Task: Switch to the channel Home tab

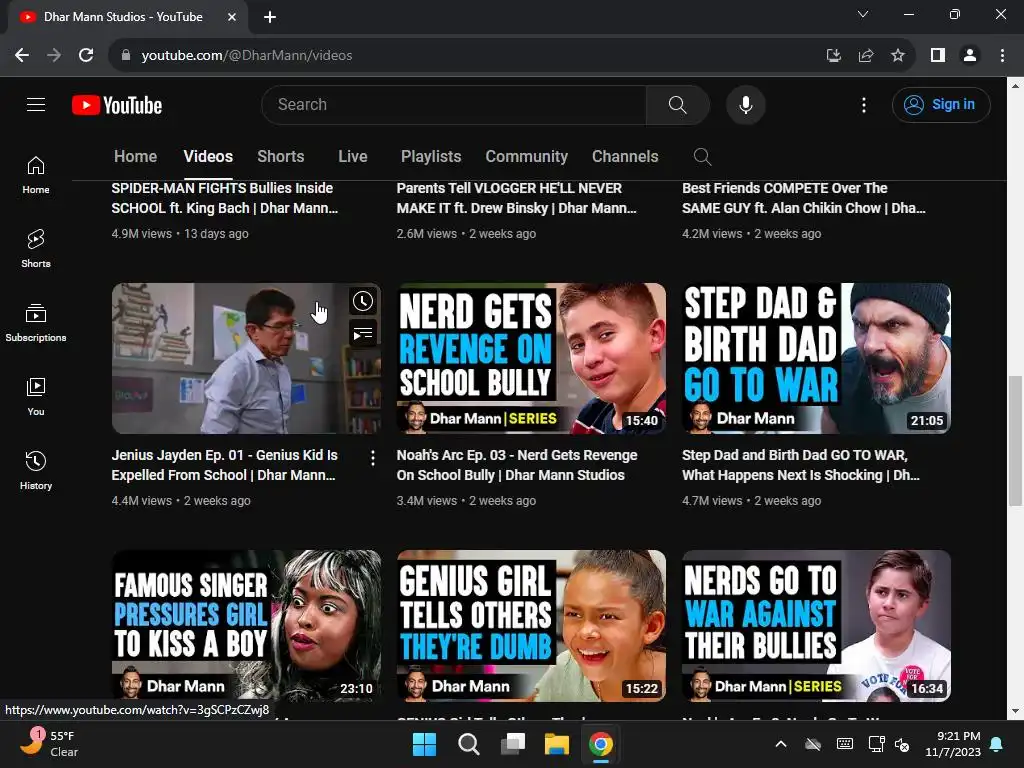Action: tap(135, 157)
